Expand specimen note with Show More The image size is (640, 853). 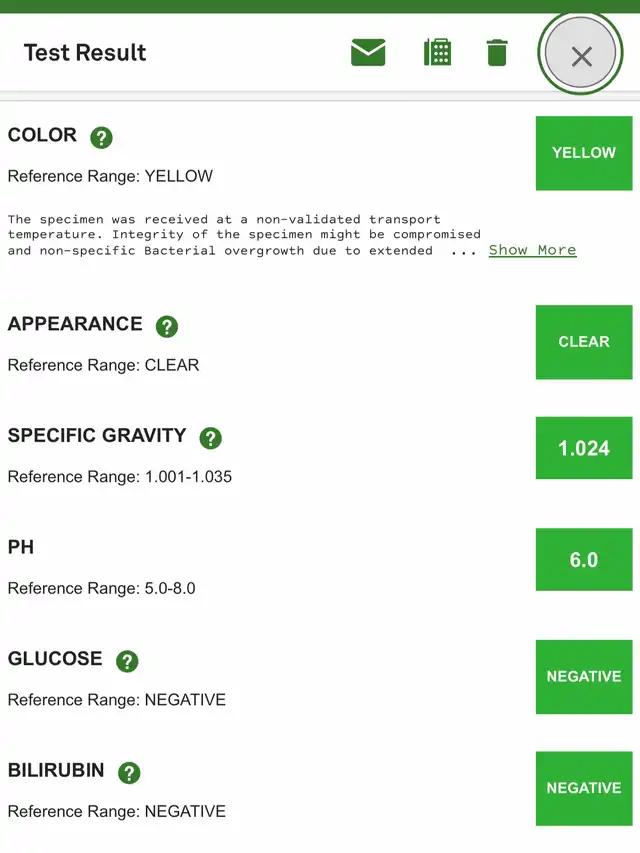point(532,250)
